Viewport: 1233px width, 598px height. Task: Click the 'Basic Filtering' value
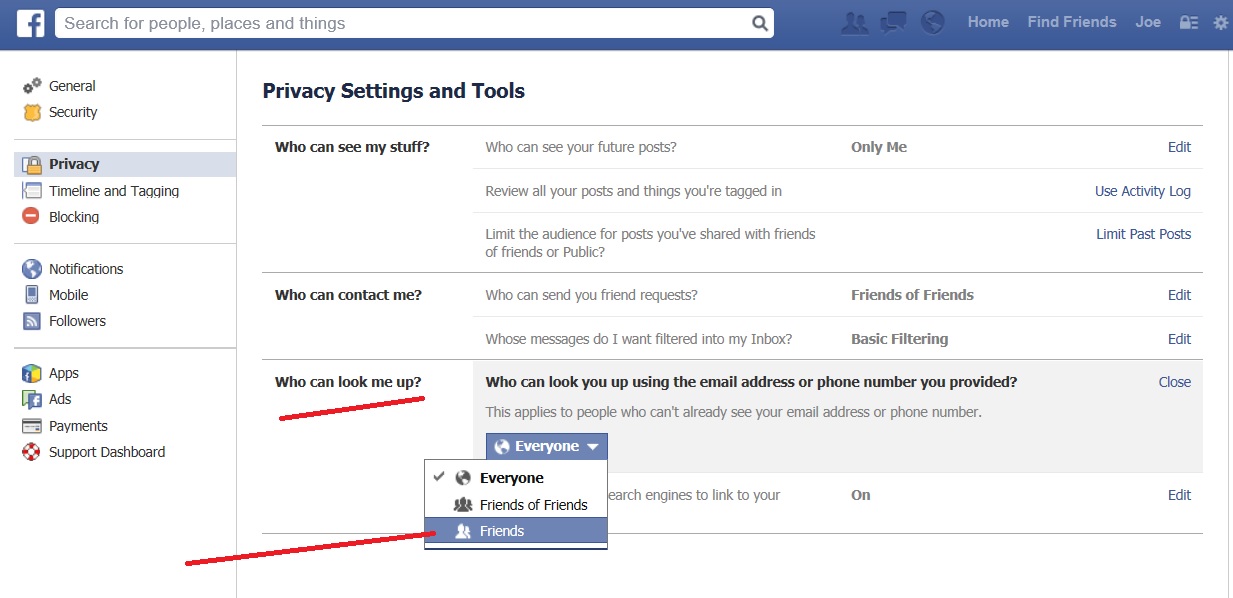coord(900,339)
